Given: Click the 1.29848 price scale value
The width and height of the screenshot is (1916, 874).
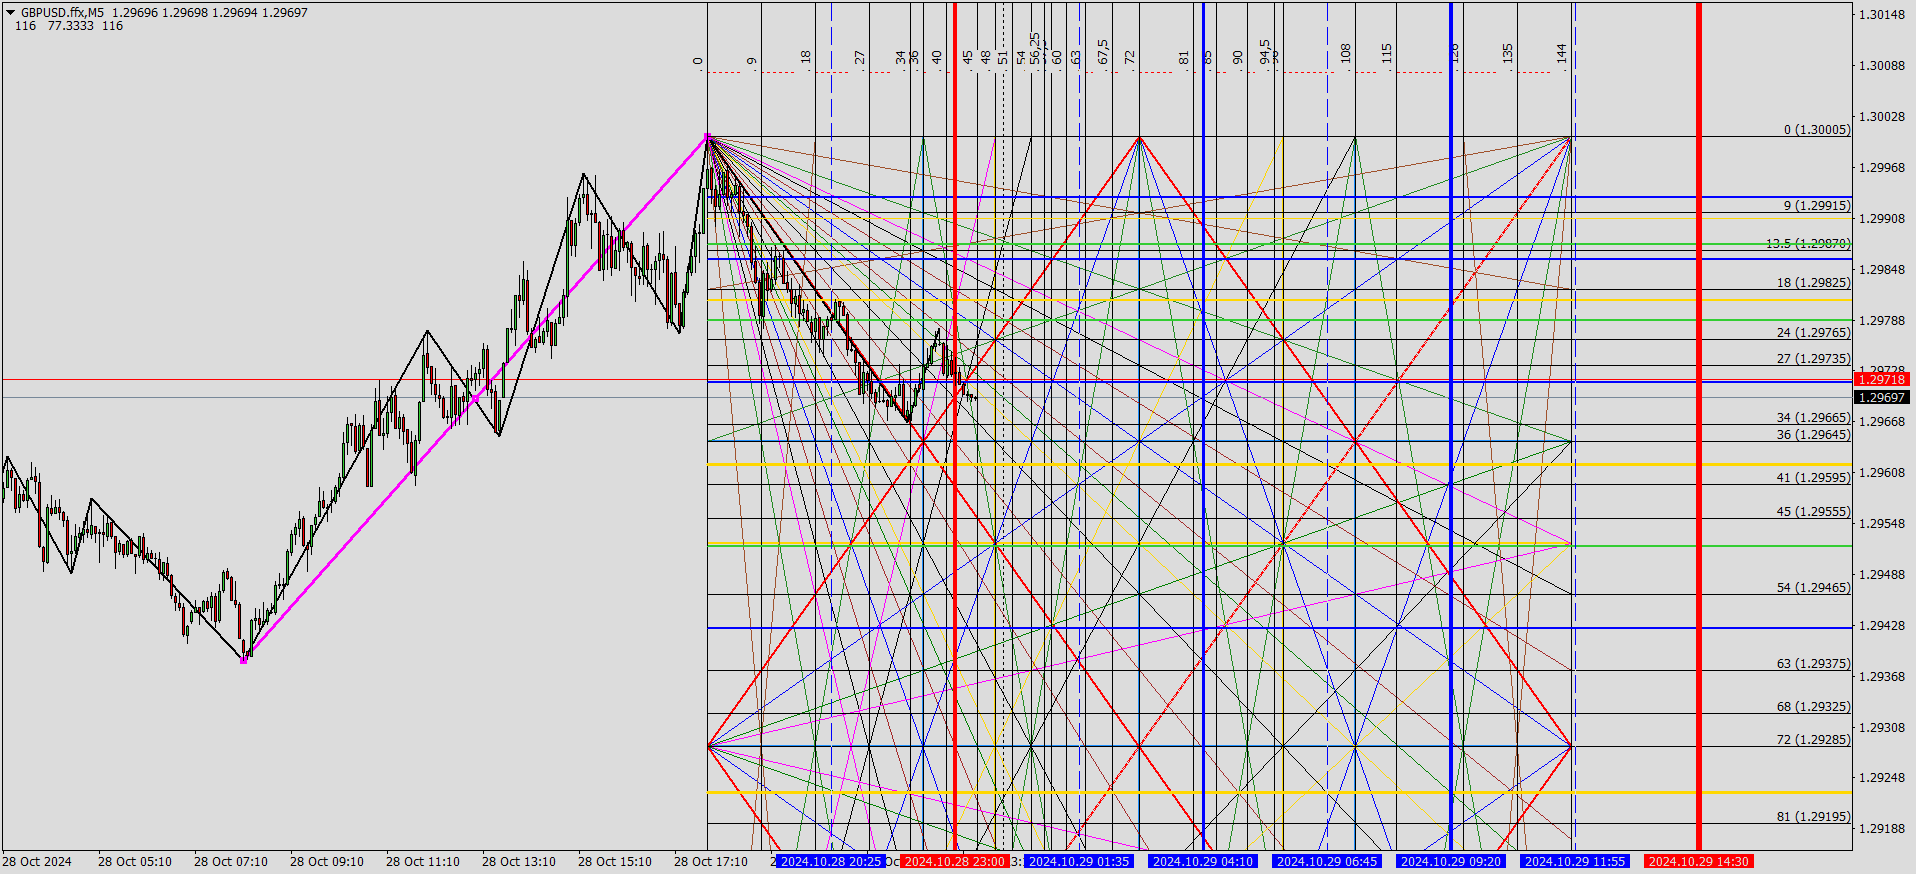Looking at the screenshot, I should click(1882, 270).
